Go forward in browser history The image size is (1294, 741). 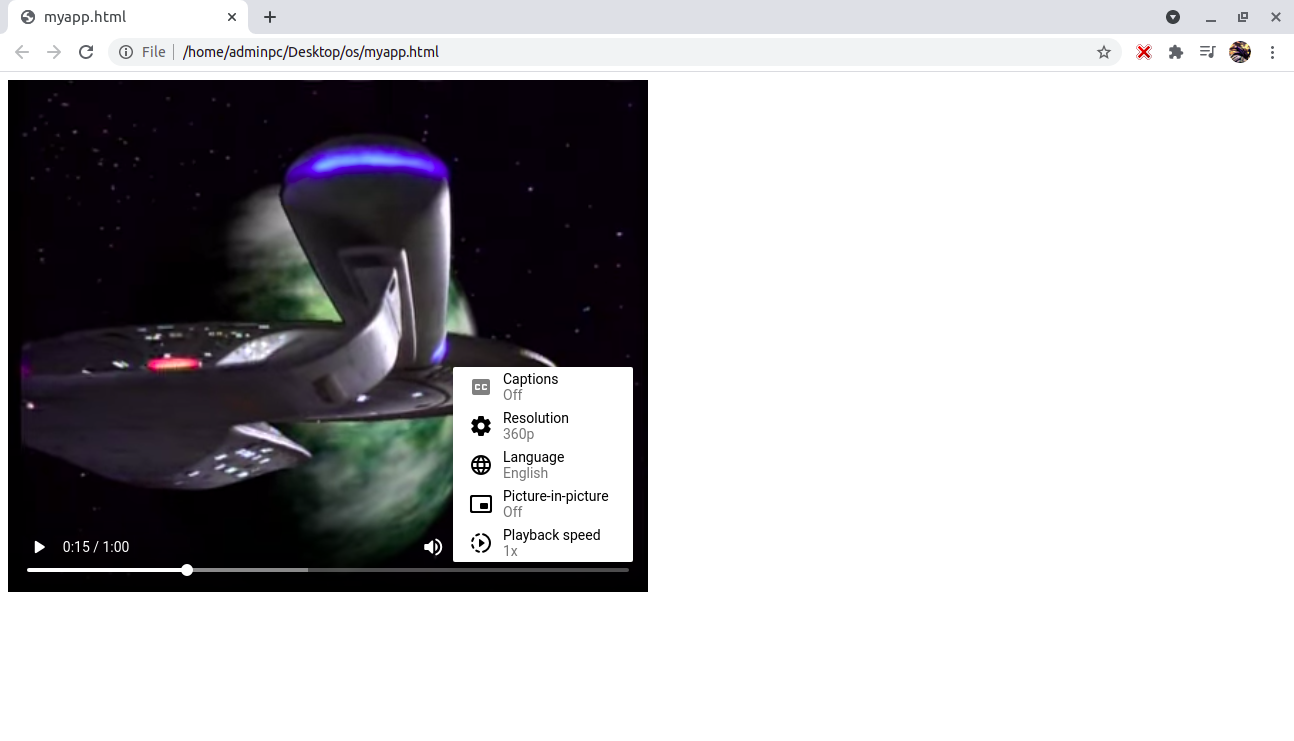click(x=54, y=52)
